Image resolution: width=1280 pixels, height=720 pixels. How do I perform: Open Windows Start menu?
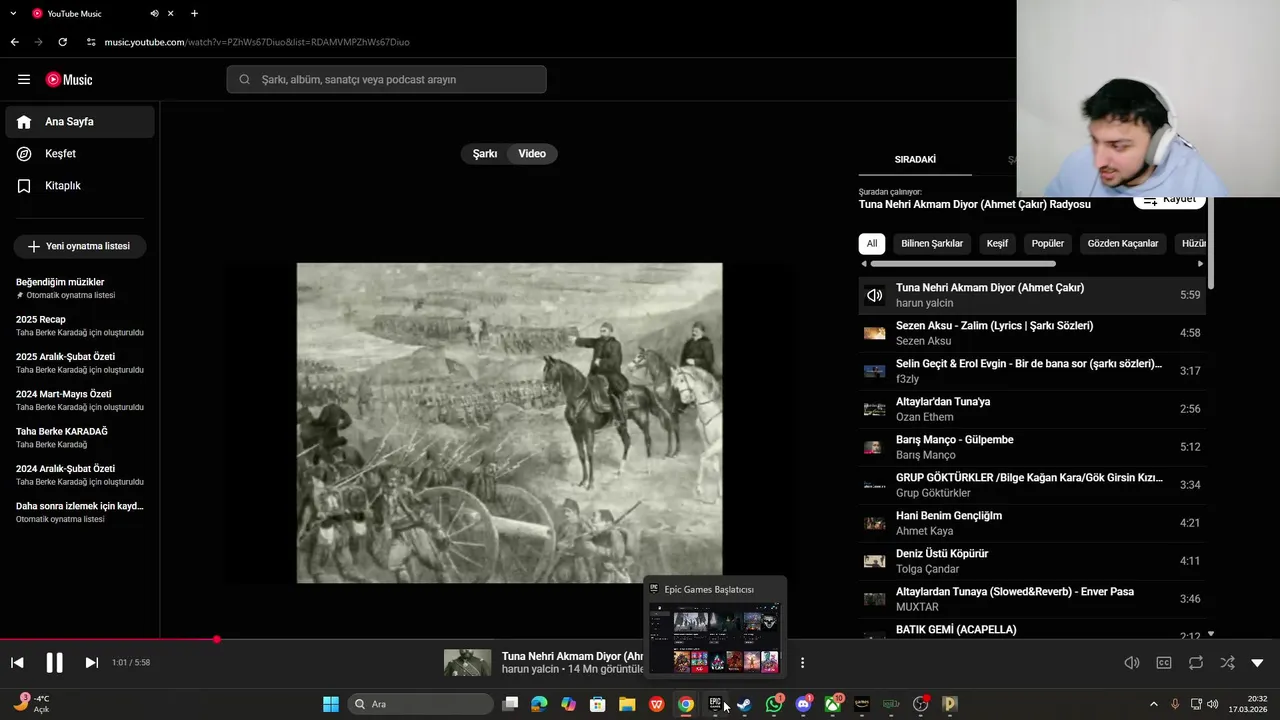(331, 704)
